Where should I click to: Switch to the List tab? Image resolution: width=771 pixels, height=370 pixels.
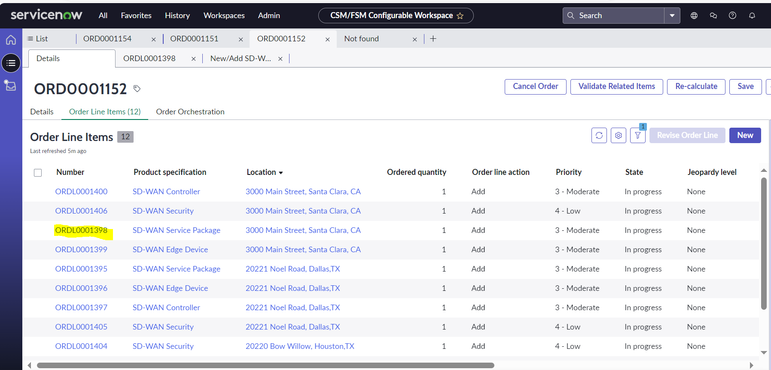click(x=38, y=39)
